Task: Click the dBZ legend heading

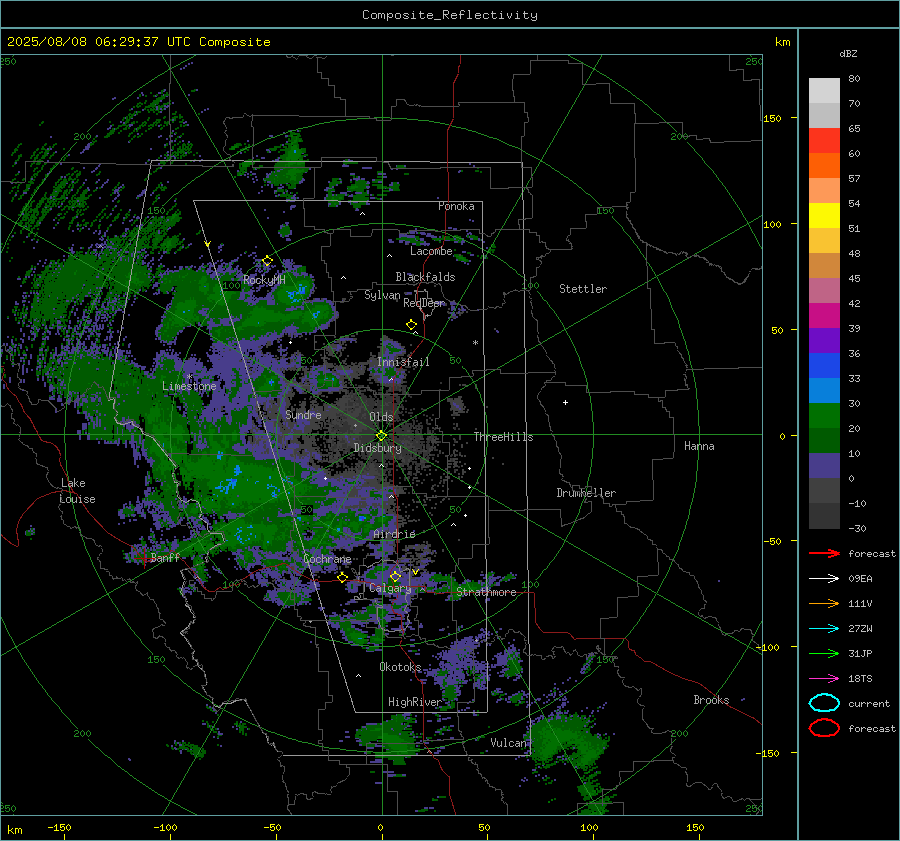Action: pos(848,53)
